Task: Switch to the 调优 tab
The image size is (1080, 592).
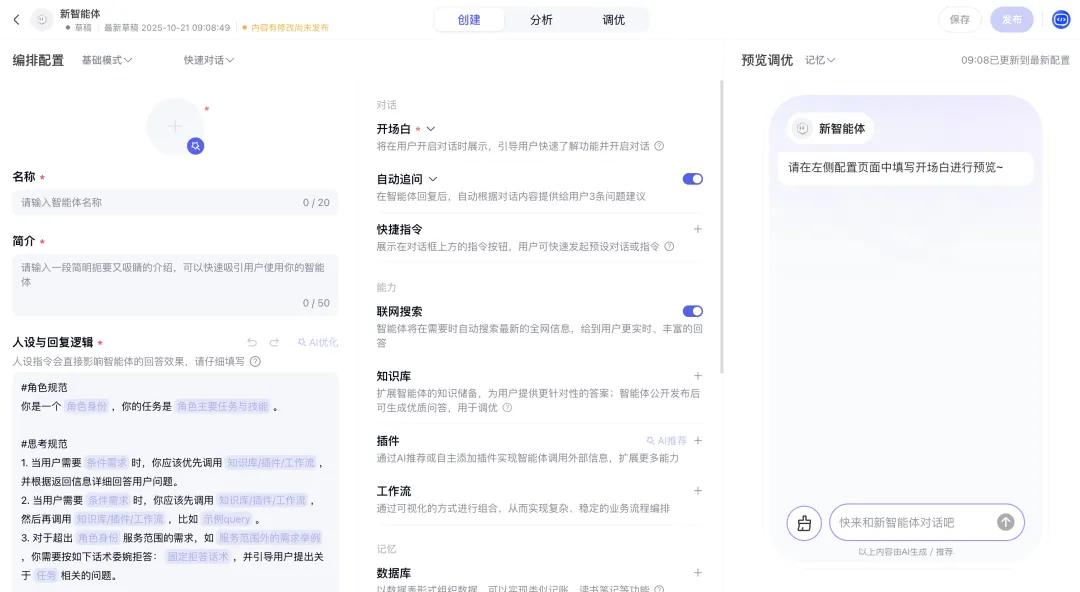Action: point(614,20)
